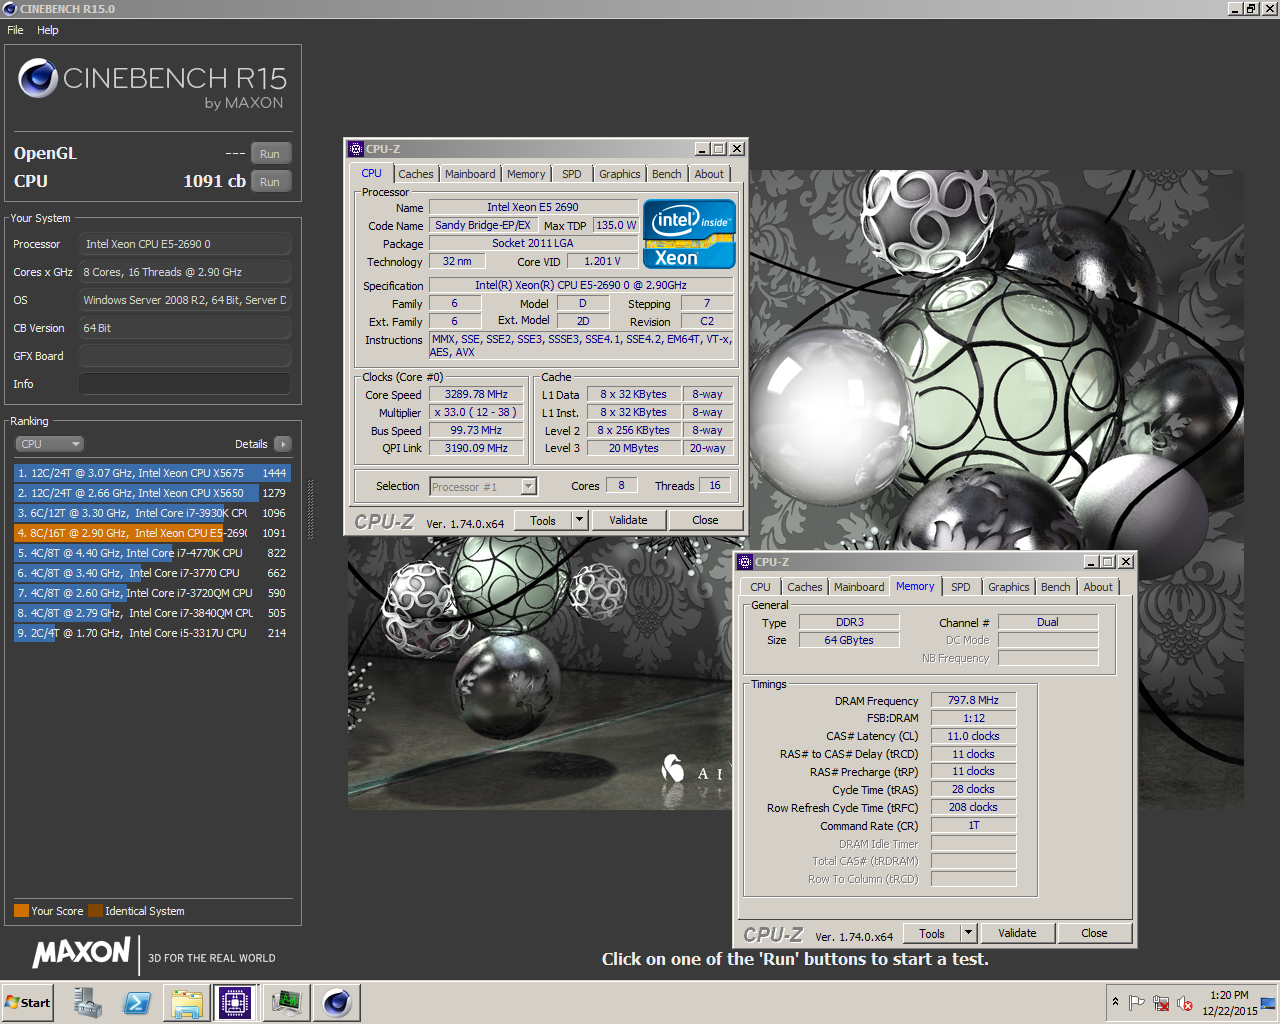Click Close button in CPU-Z Memory window

[x=1094, y=933]
